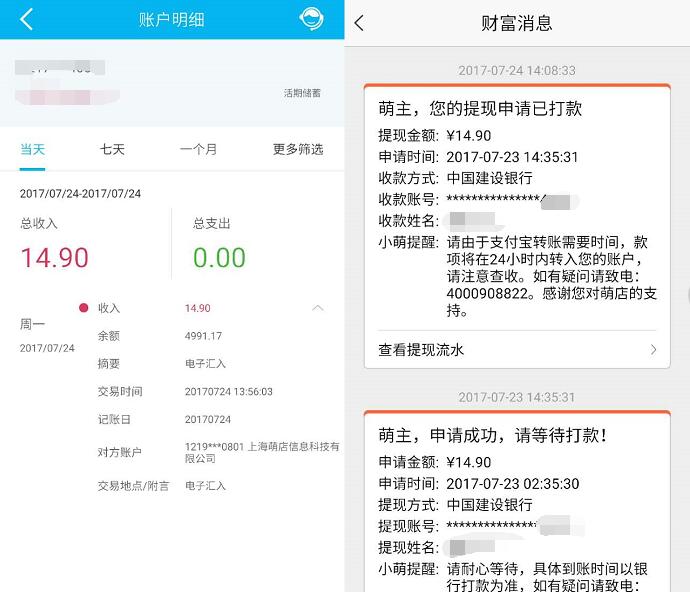The height and width of the screenshot is (592, 690).
Task: Go back from the 账户明细 screen
Action: coord(26,19)
